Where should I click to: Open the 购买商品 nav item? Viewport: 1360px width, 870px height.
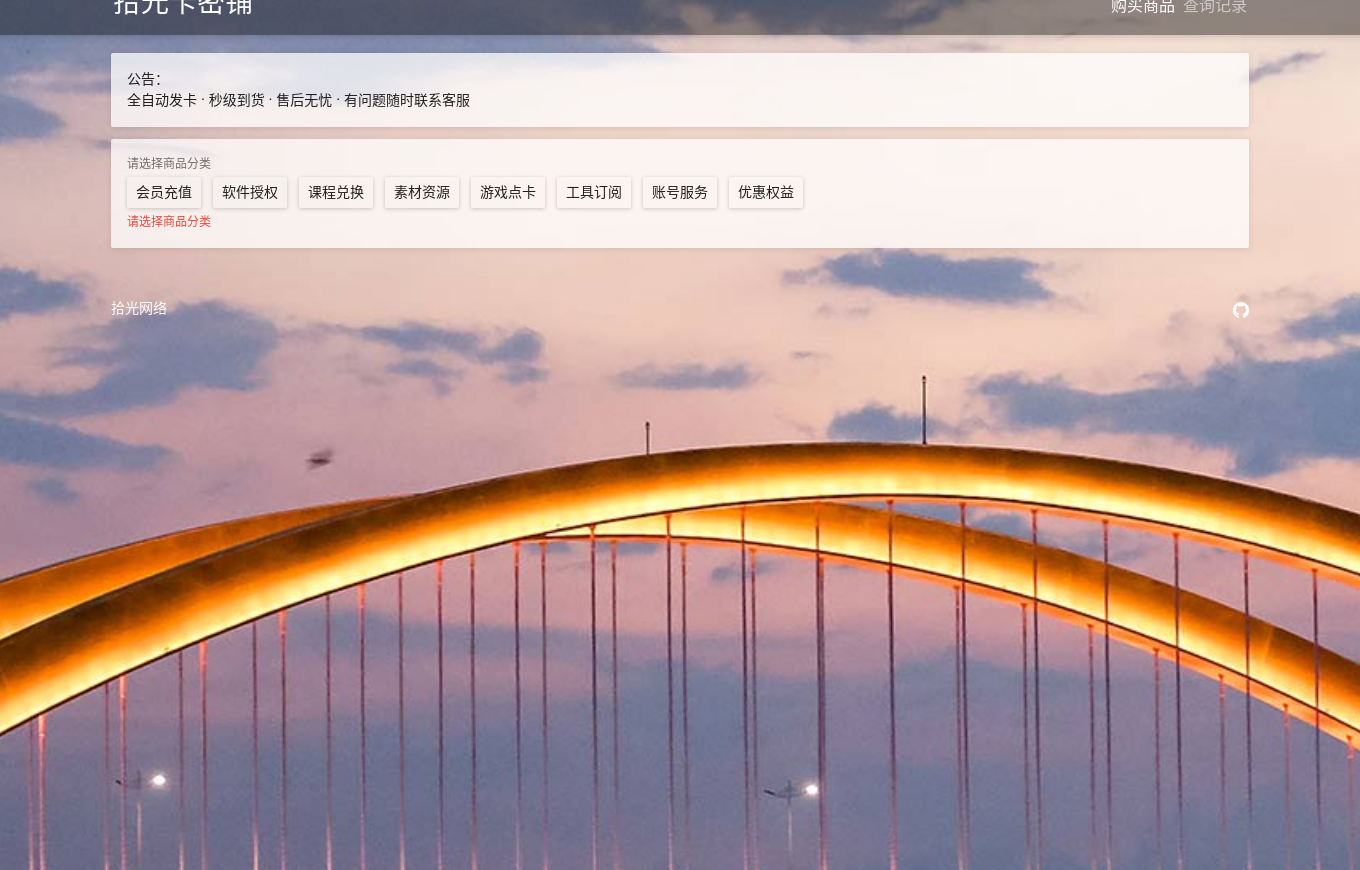click(1143, 7)
